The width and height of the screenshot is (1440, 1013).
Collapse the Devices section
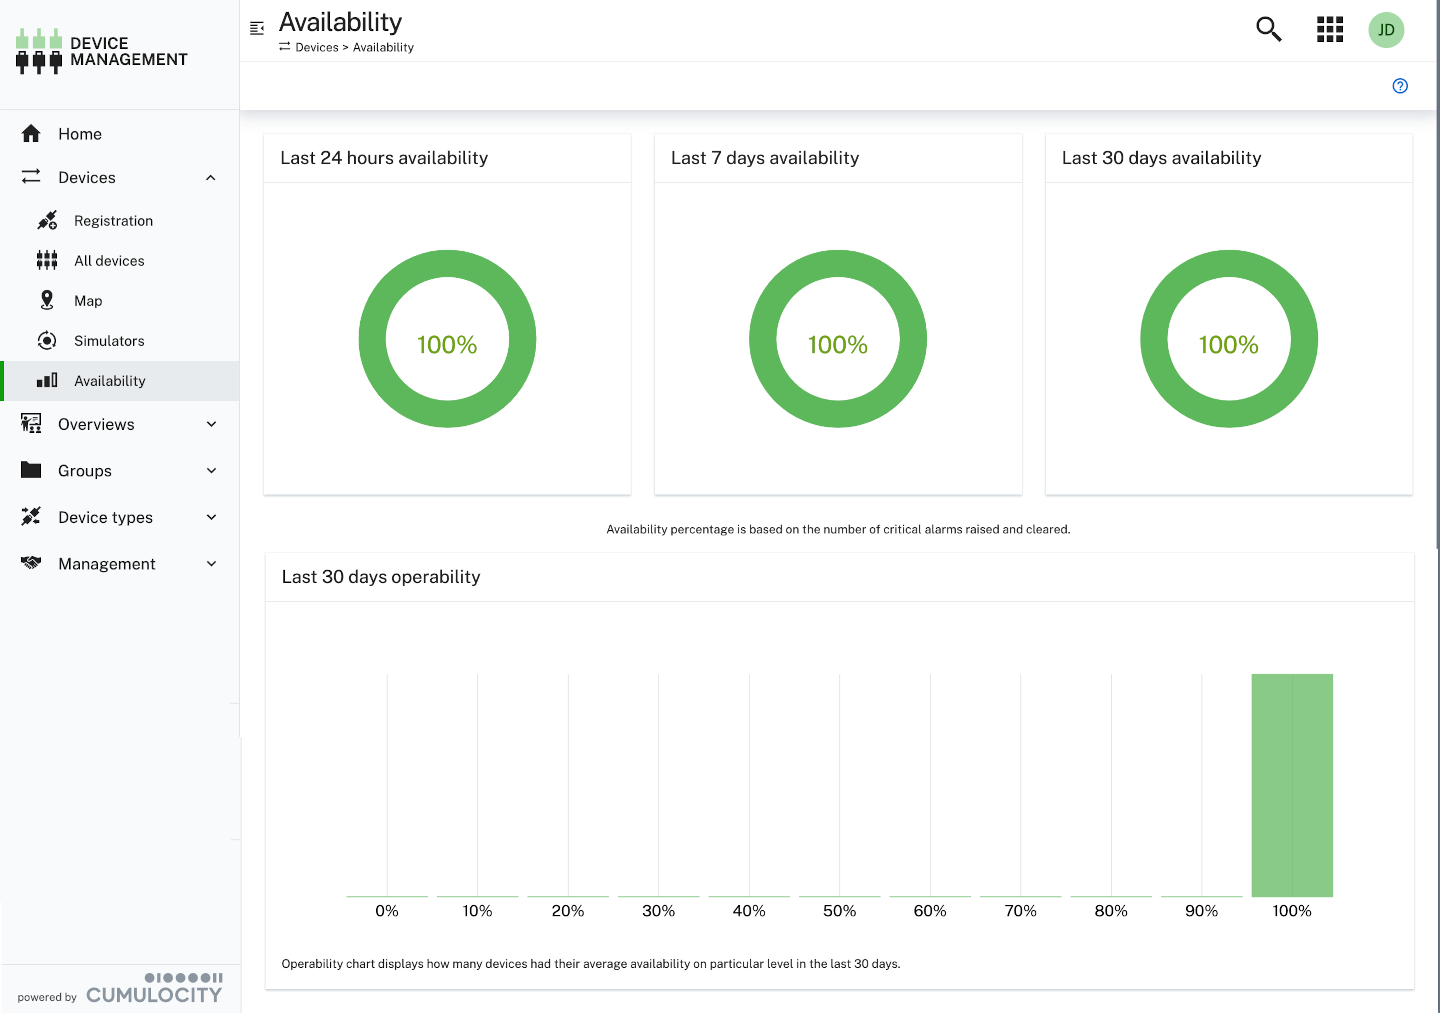click(211, 177)
